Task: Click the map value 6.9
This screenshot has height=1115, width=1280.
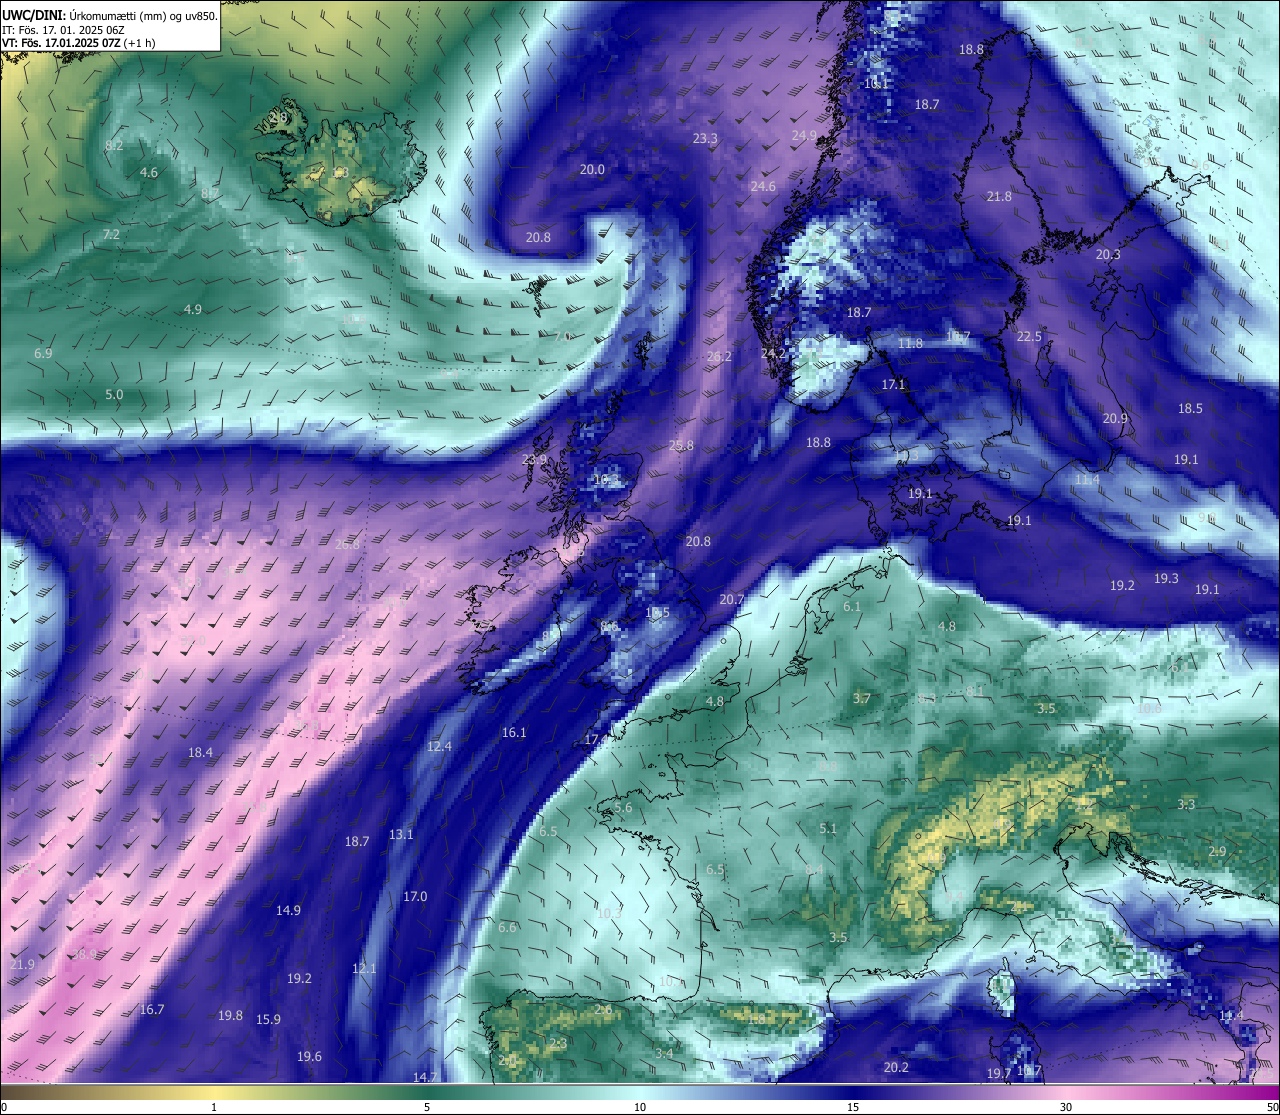Action: [43, 354]
